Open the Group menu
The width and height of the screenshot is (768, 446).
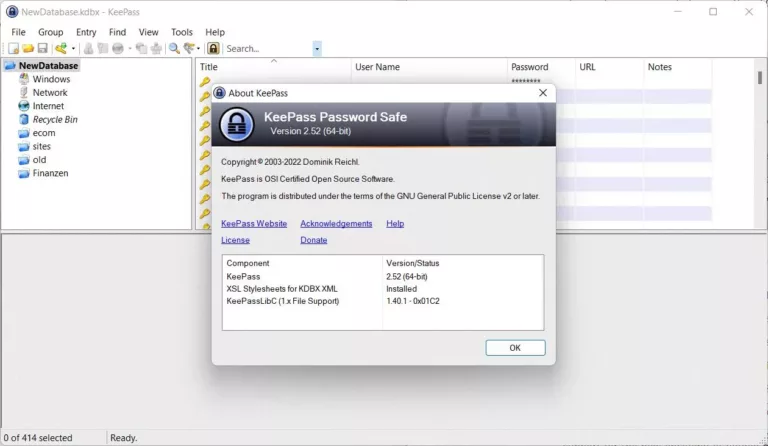coord(50,32)
